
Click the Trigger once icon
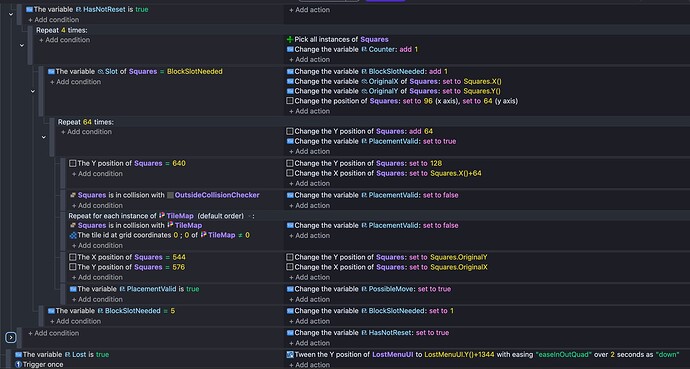click(18, 364)
